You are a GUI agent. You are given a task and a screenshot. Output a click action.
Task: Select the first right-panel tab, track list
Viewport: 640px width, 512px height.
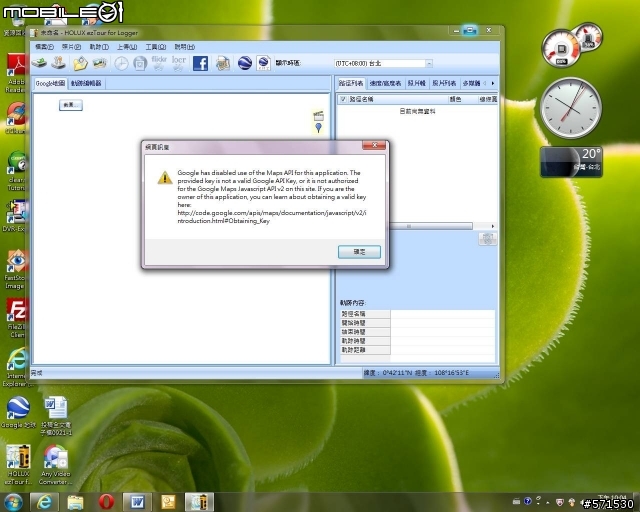click(x=351, y=83)
